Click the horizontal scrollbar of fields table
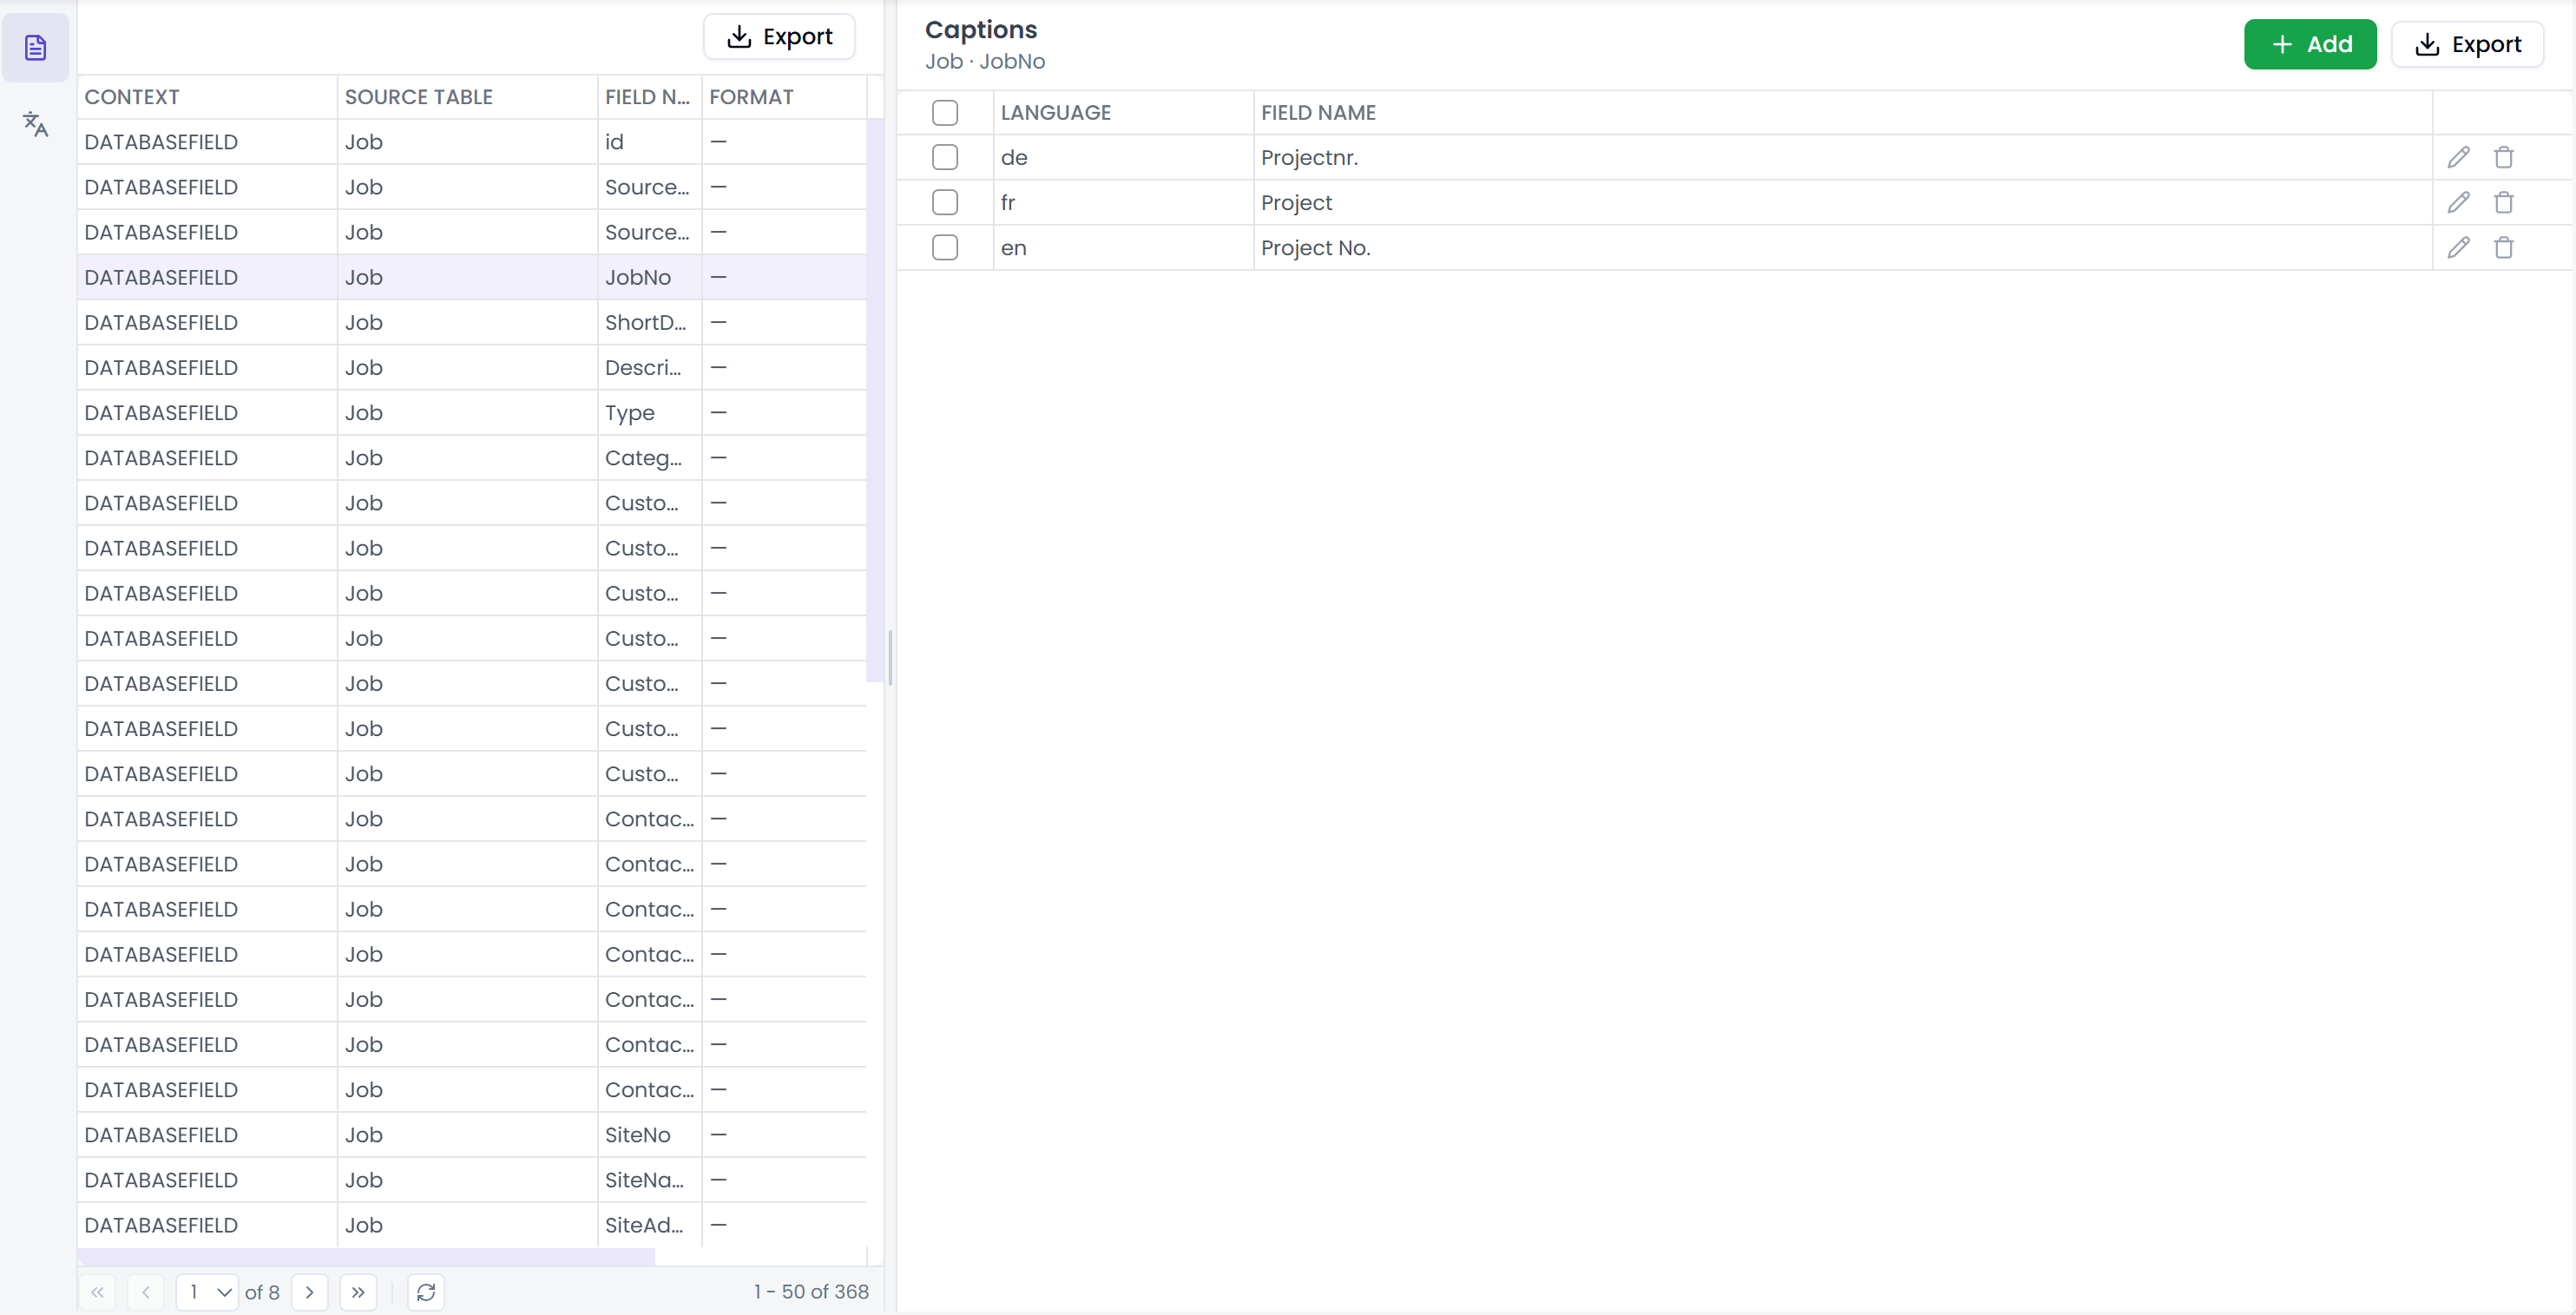 tap(366, 1256)
